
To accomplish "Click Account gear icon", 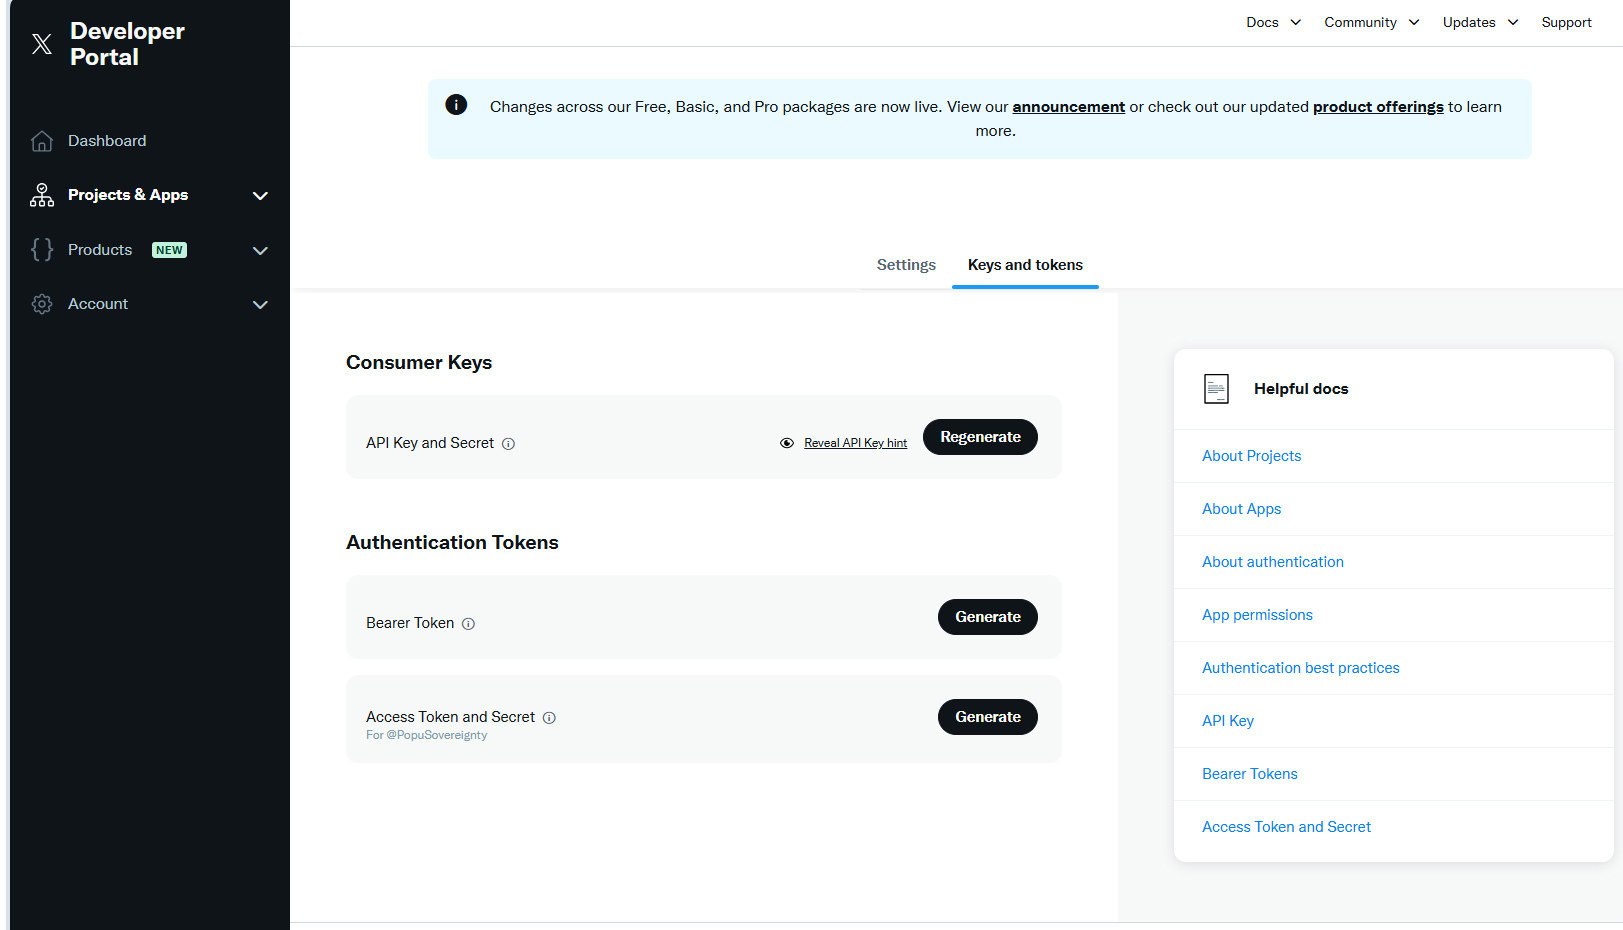I will (x=42, y=304).
